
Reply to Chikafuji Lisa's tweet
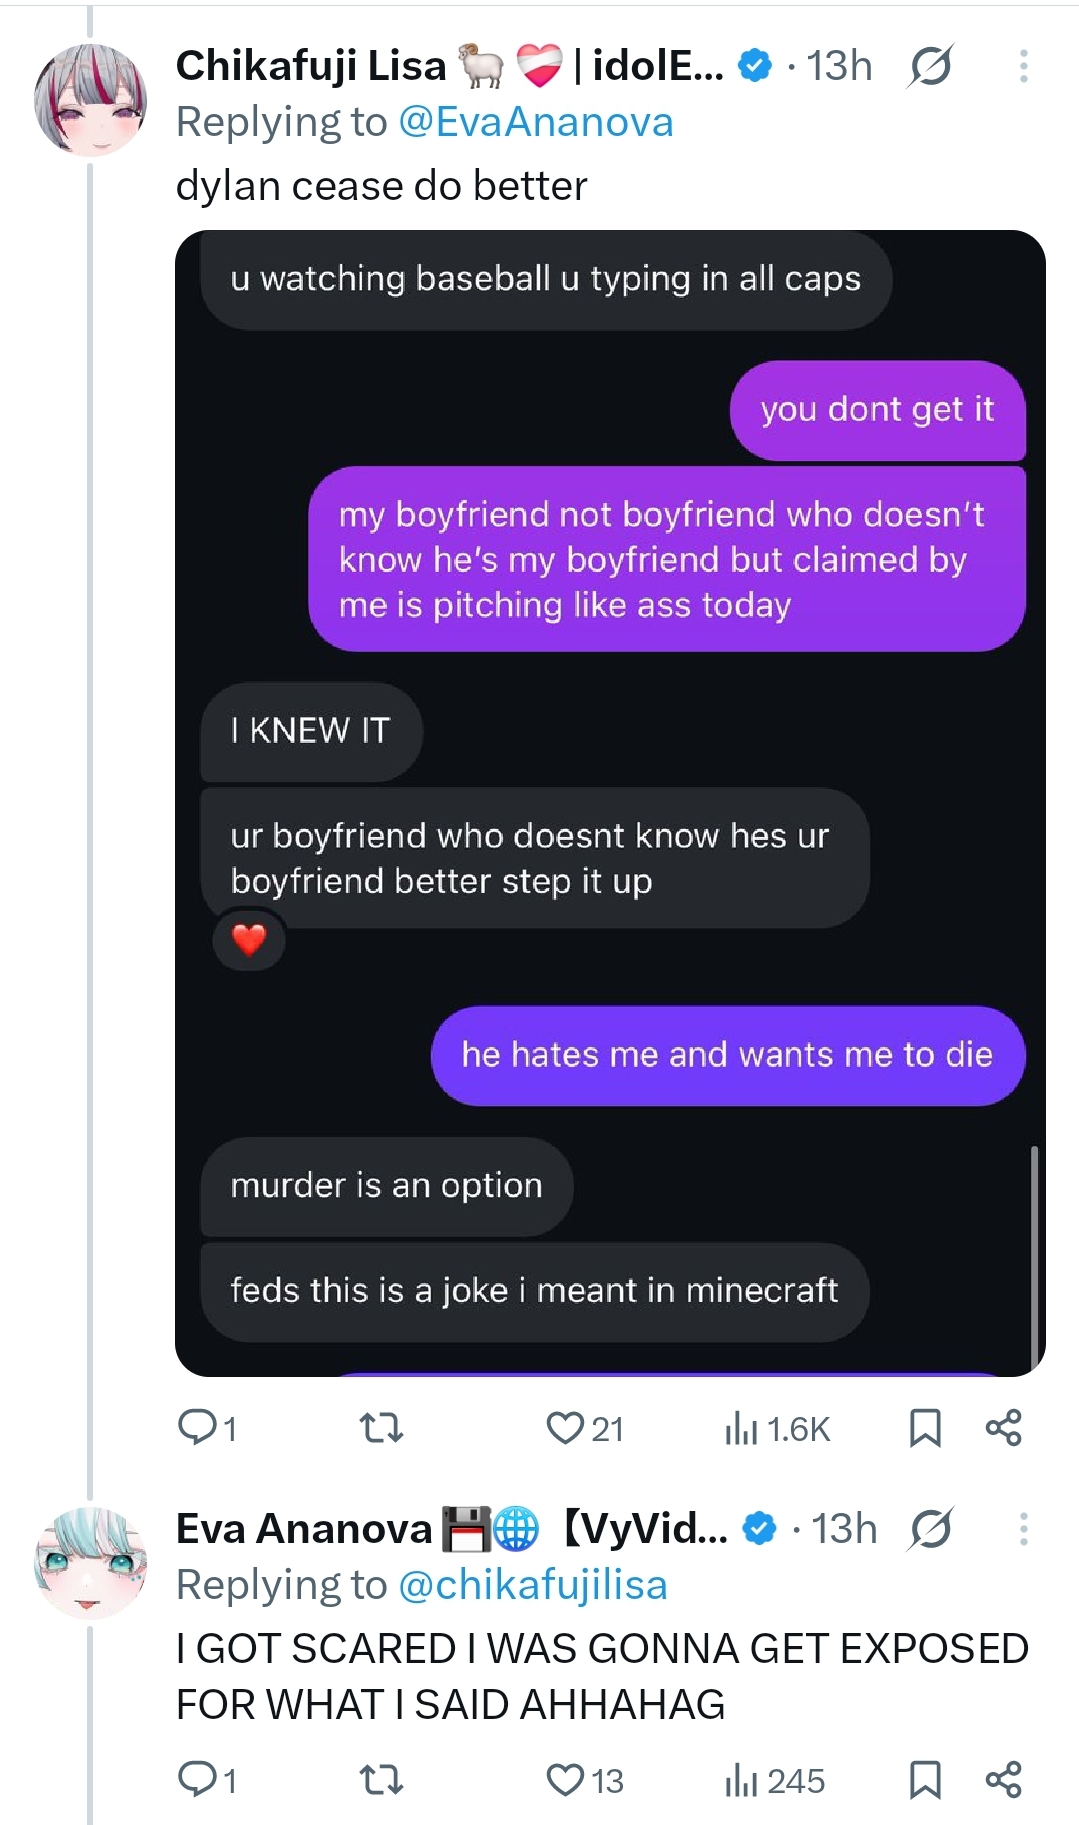(194, 1427)
